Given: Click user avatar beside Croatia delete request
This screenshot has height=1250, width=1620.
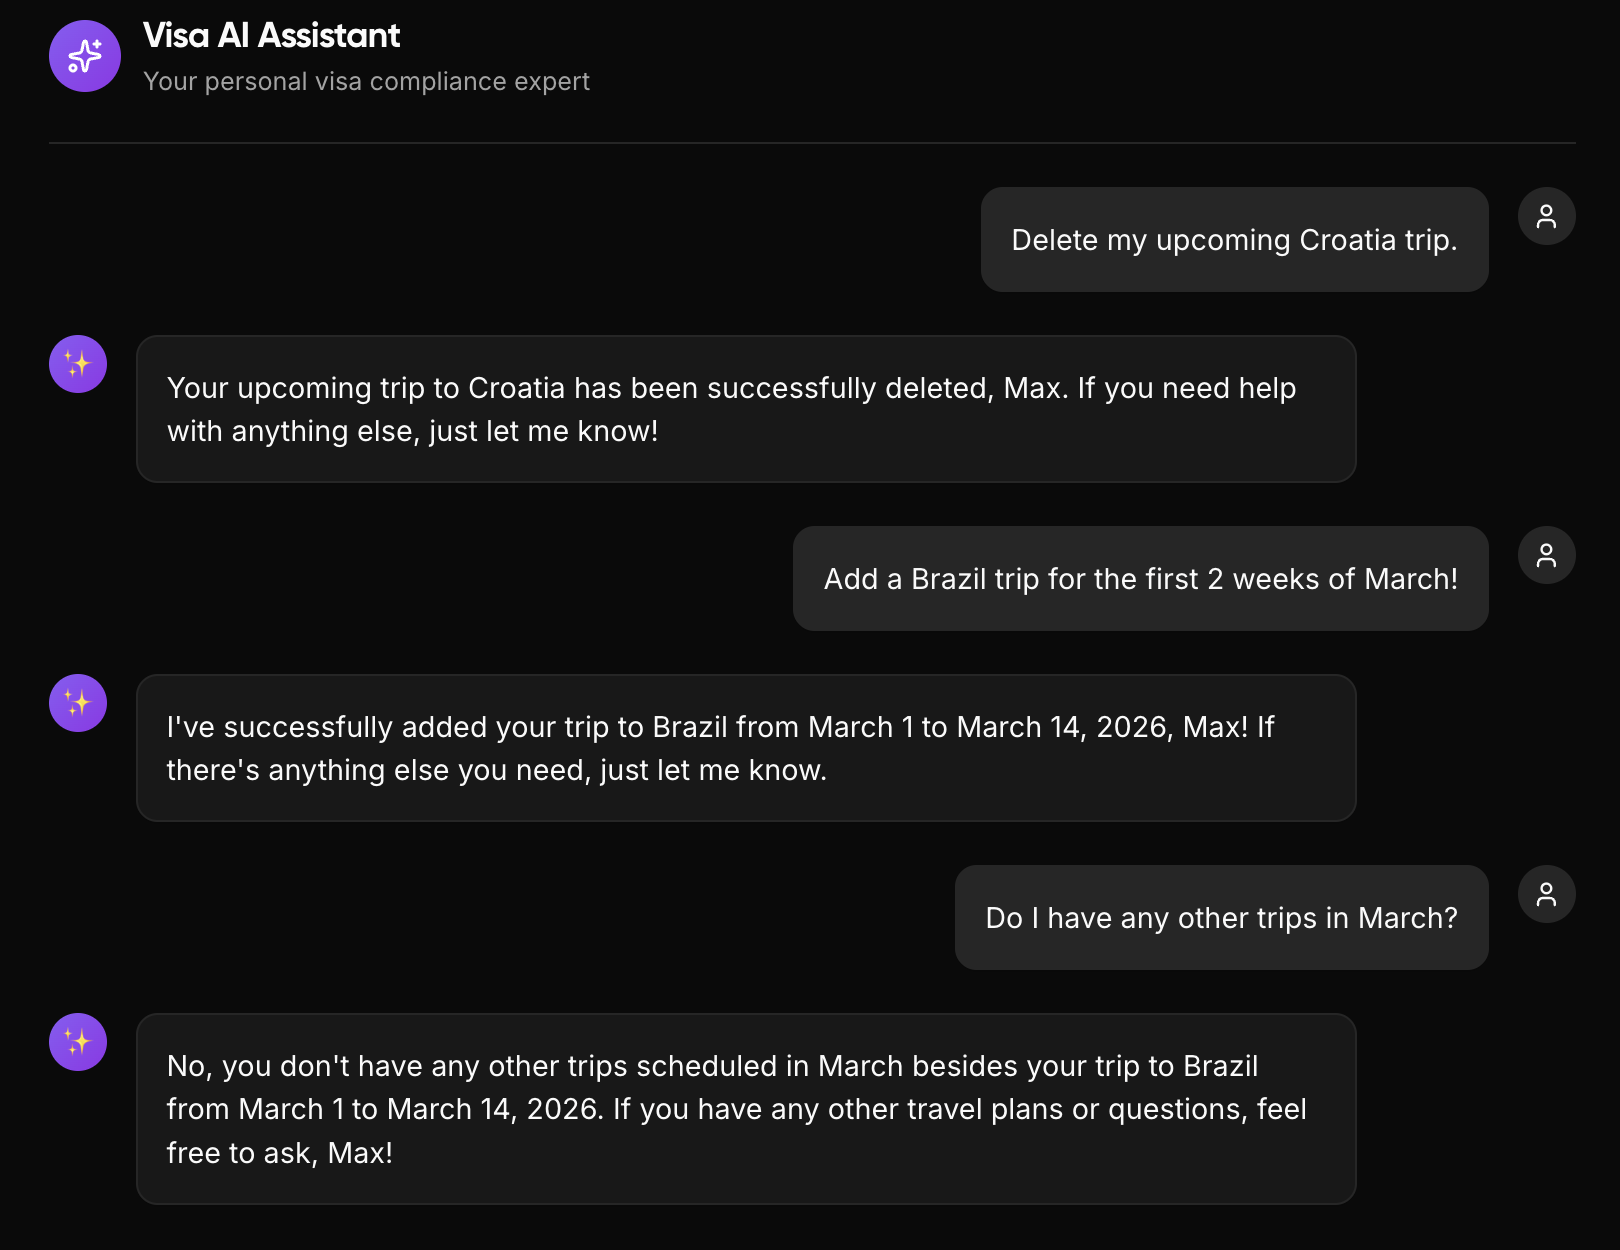Looking at the screenshot, I should tap(1546, 216).
